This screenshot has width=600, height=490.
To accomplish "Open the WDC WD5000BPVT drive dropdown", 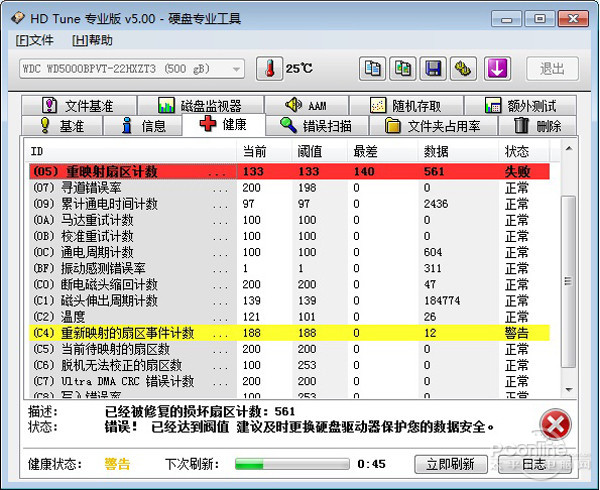I will 131,69.
